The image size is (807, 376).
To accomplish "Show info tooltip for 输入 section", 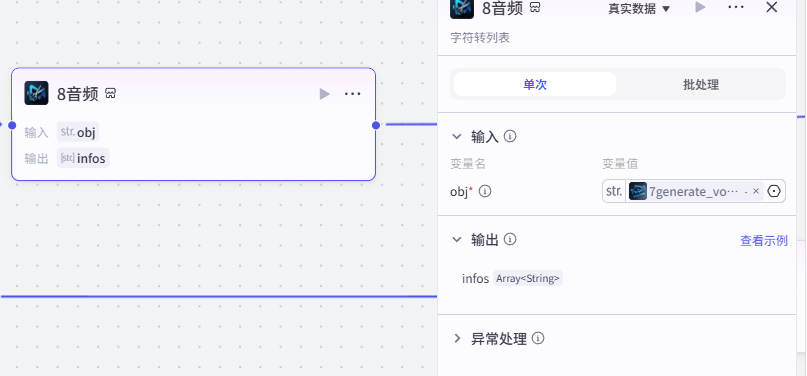I will [x=510, y=136].
